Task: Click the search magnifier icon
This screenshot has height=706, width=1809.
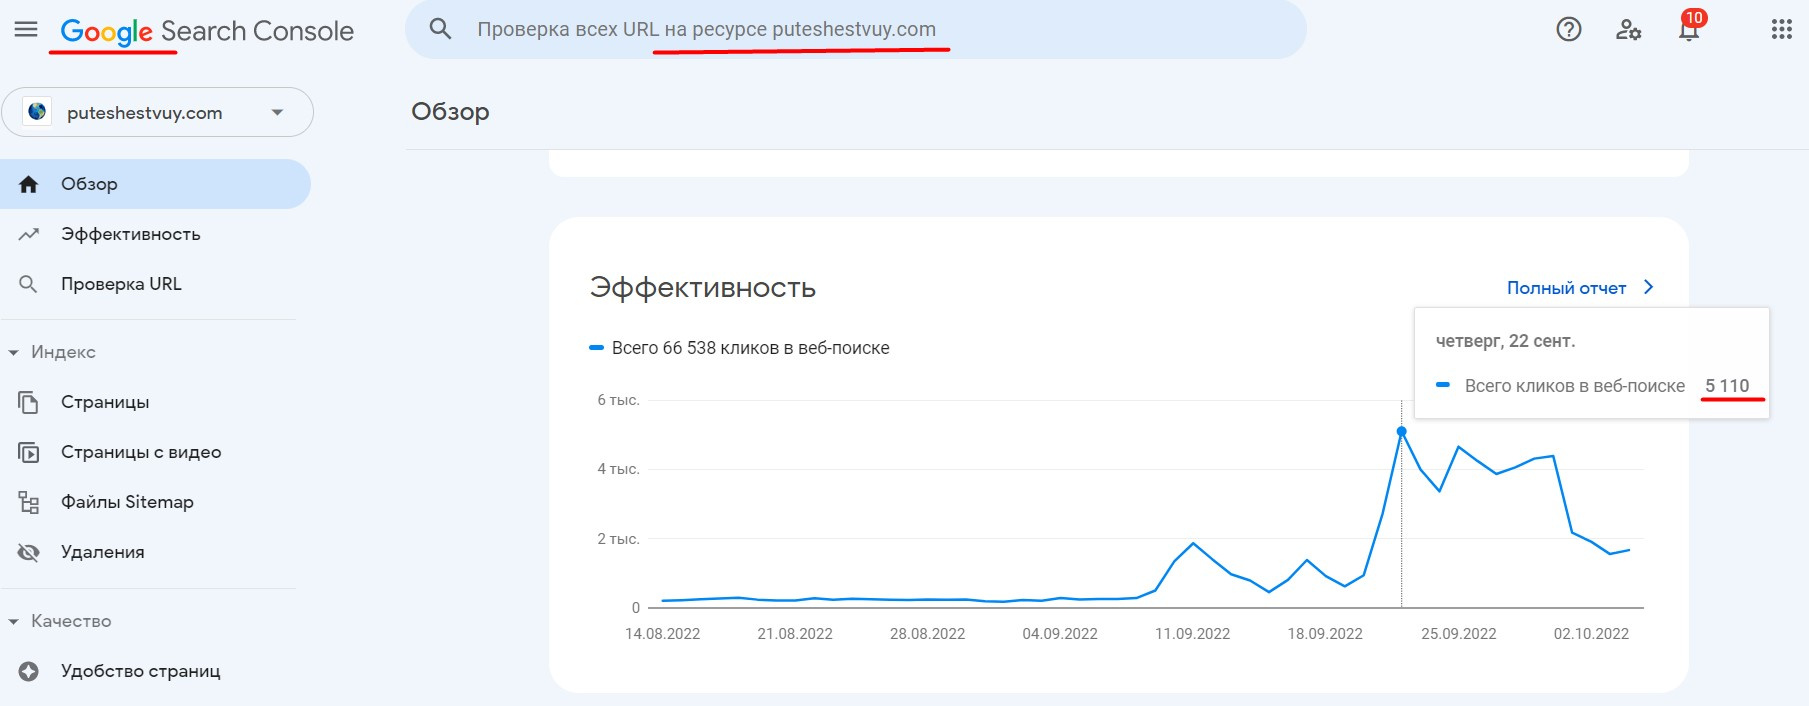Action: tap(440, 29)
